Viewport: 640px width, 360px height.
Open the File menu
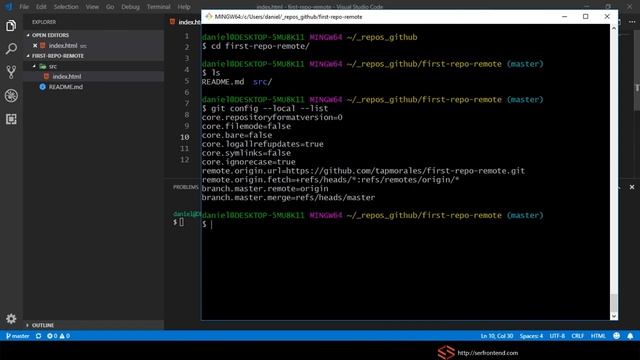pos(24,7)
